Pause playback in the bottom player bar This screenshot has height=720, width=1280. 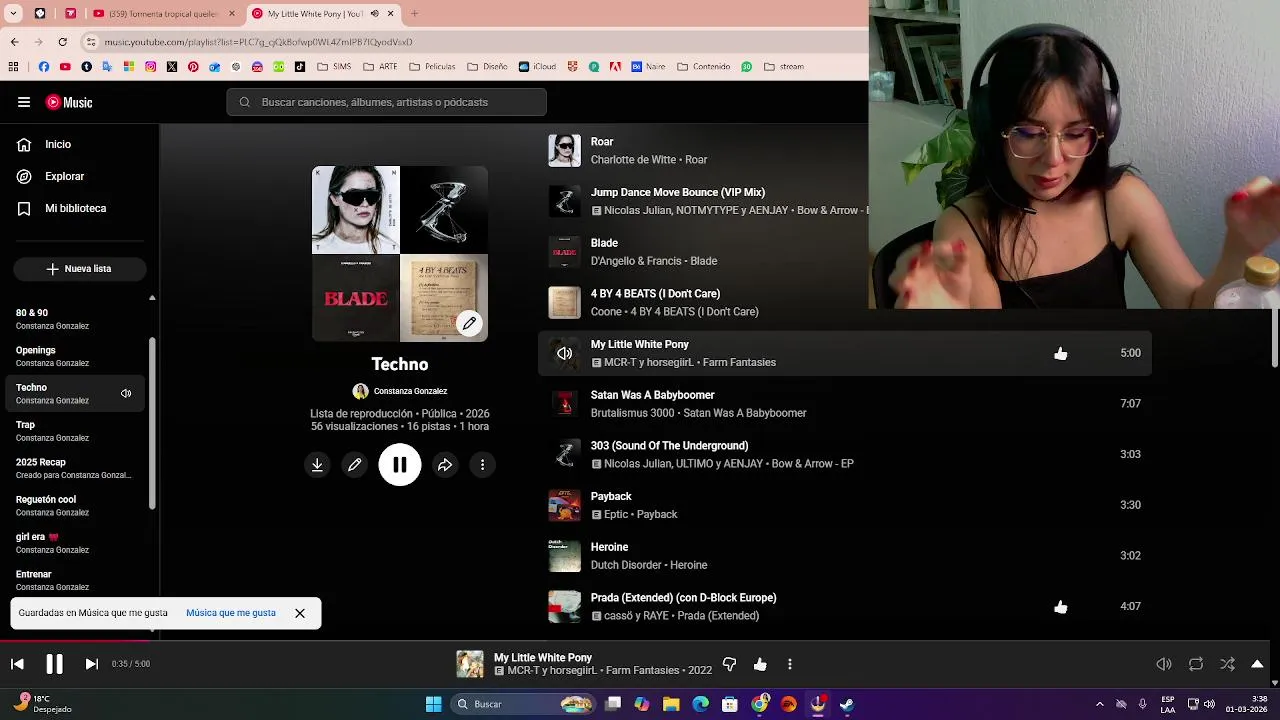(x=54, y=664)
